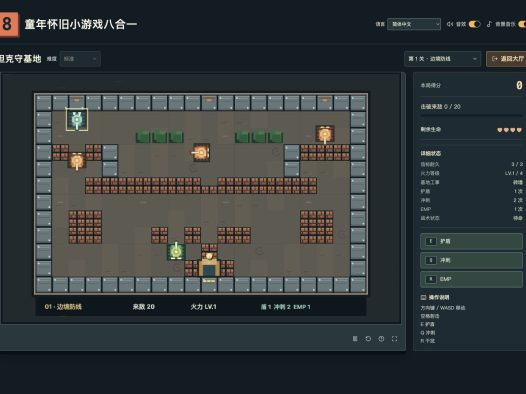Click the highlighted teal tank top-left
Viewport: 526px width, 394px height.
click(77, 119)
